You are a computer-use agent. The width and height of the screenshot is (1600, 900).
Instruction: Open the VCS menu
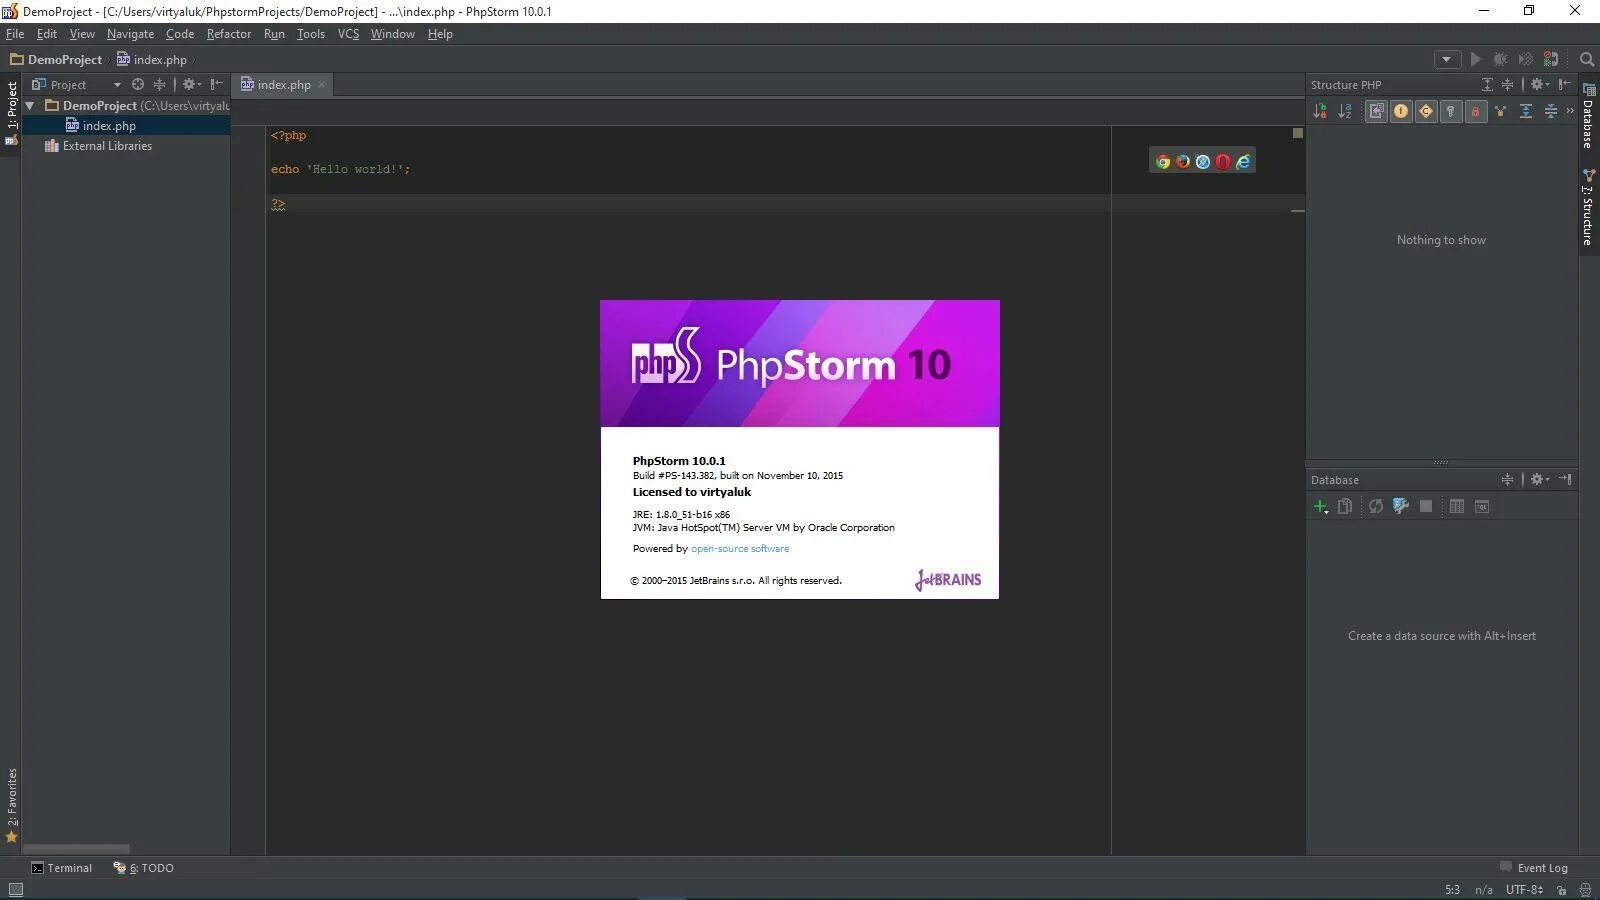point(348,34)
